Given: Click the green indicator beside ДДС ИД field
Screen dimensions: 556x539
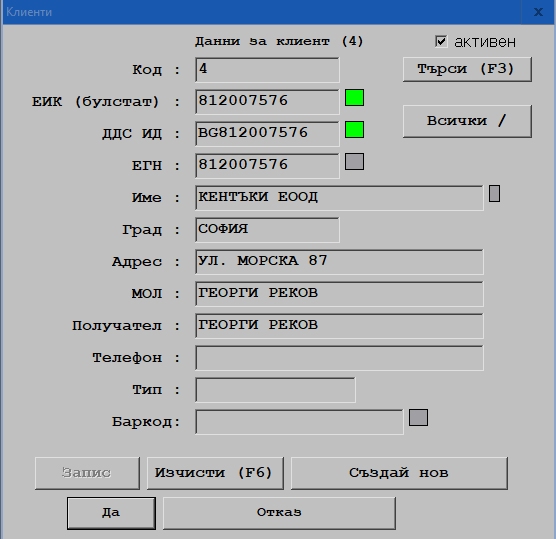Looking at the screenshot, I should [354, 130].
